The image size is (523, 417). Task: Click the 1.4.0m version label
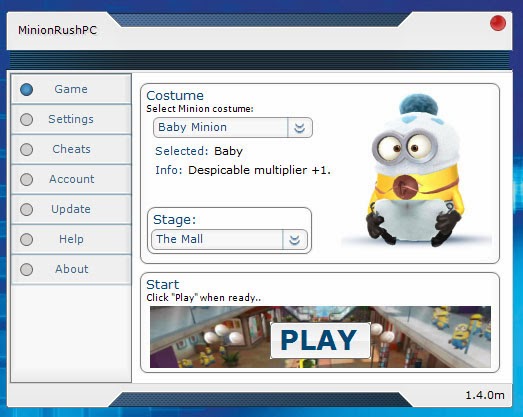coord(485,395)
